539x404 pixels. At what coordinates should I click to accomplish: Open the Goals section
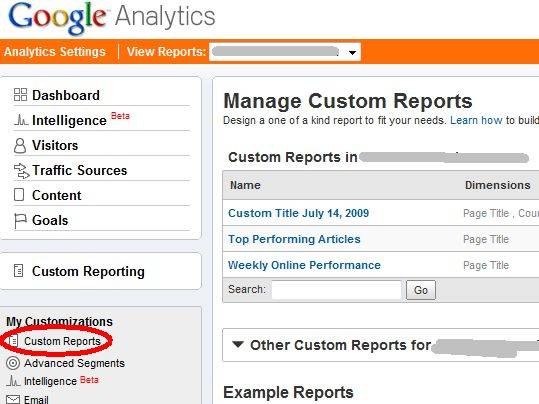[x=50, y=220]
